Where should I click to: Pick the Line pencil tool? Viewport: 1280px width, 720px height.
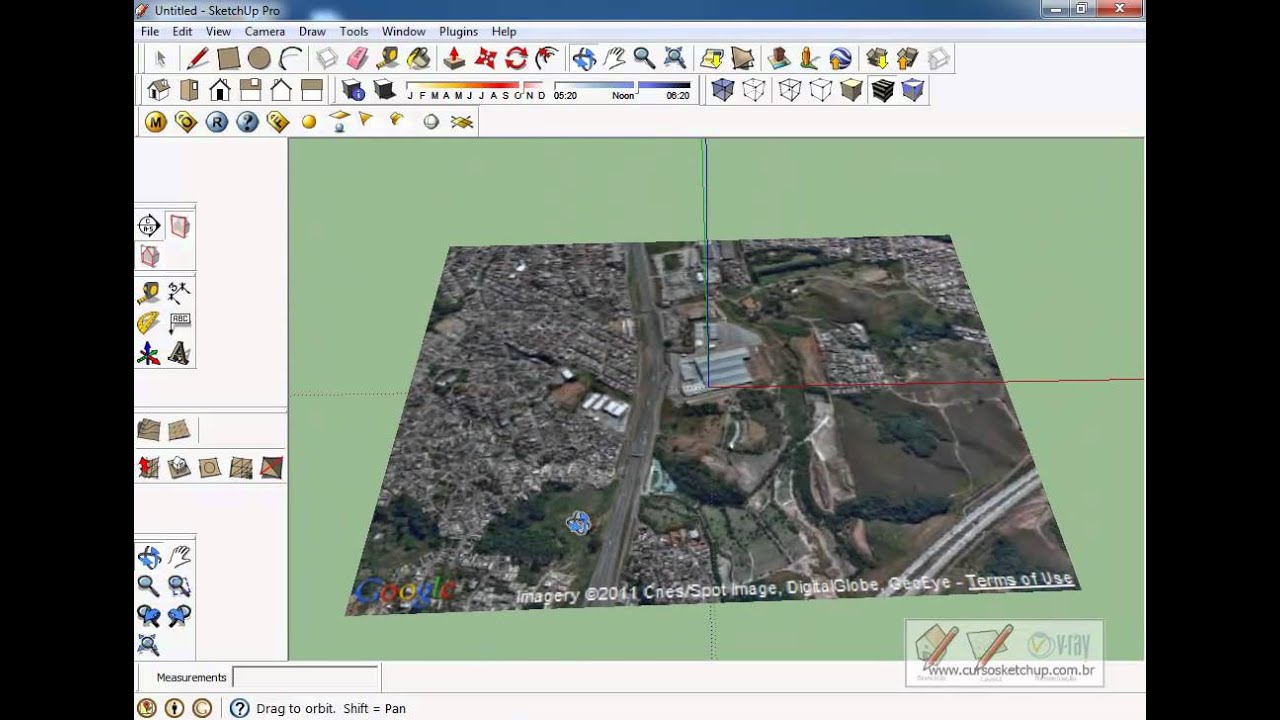click(x=198, y=59)
